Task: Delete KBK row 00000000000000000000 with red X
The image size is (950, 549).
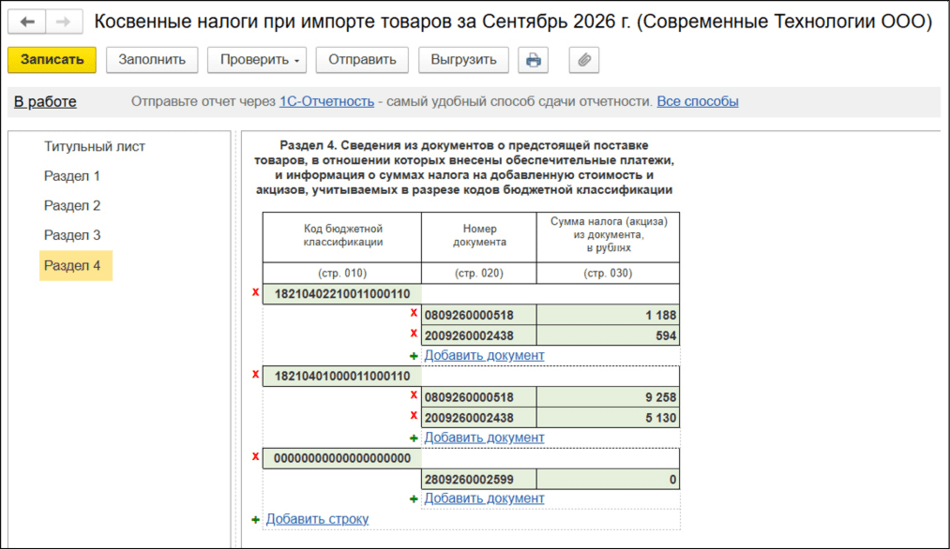Action: coord(256,457)
